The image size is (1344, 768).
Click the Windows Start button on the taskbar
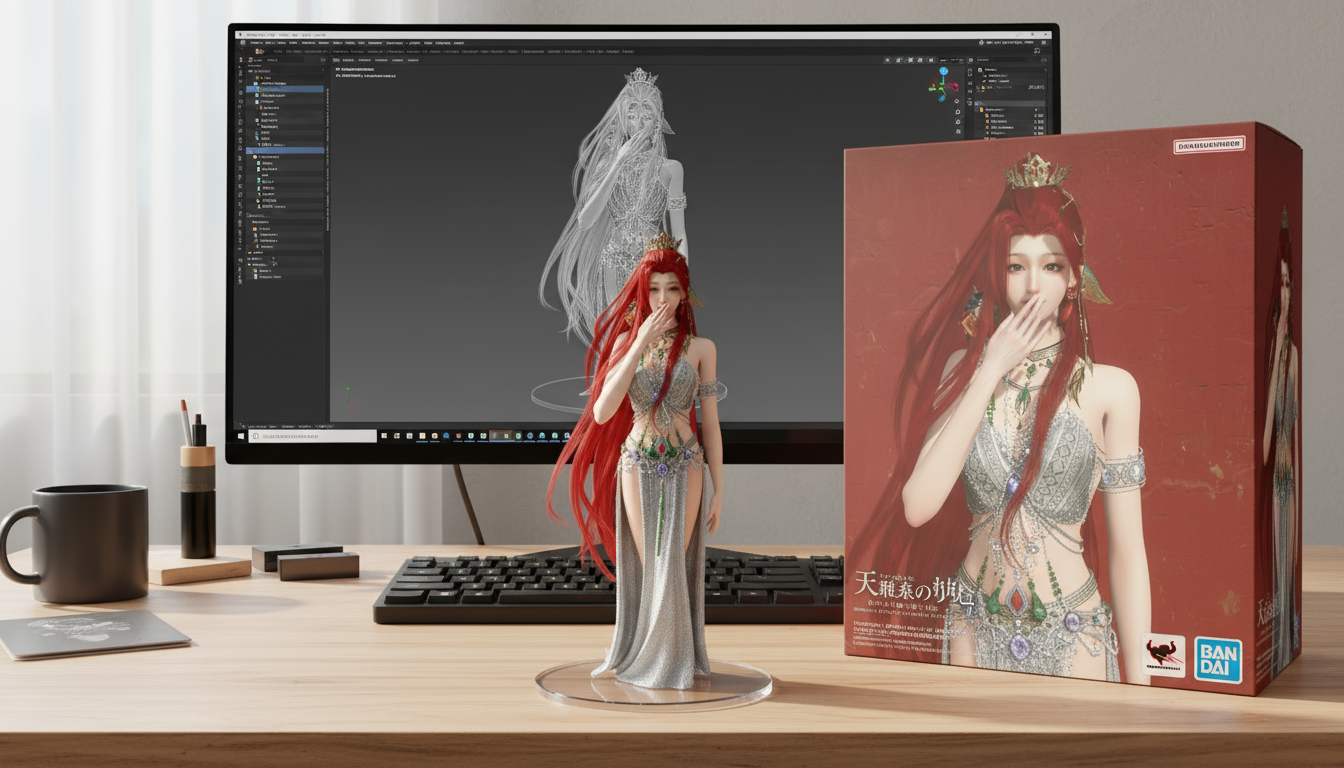241,436
